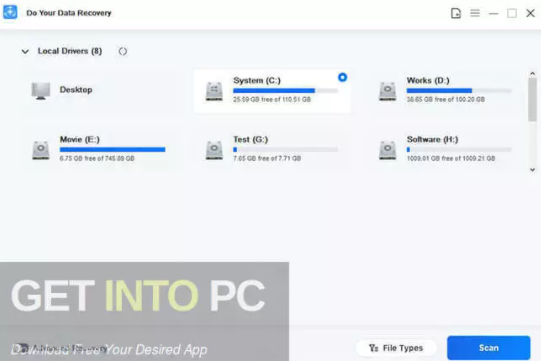Minimize the Data Recovery window

494,14
